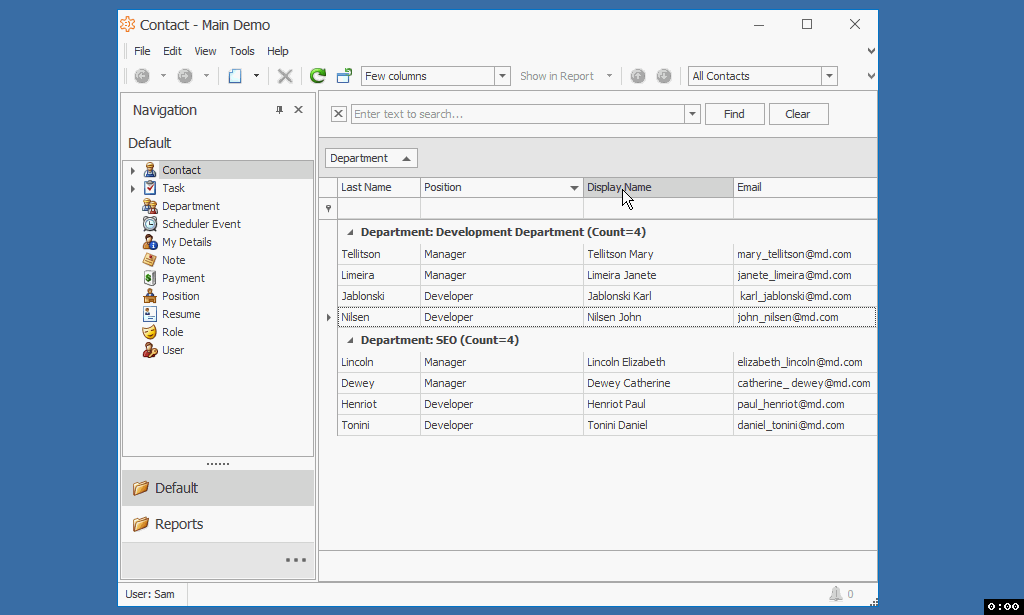The height and width of the screenshot is (615, 1024).
Task: Close the Navigation panel
Action: [x=298, y=110]
